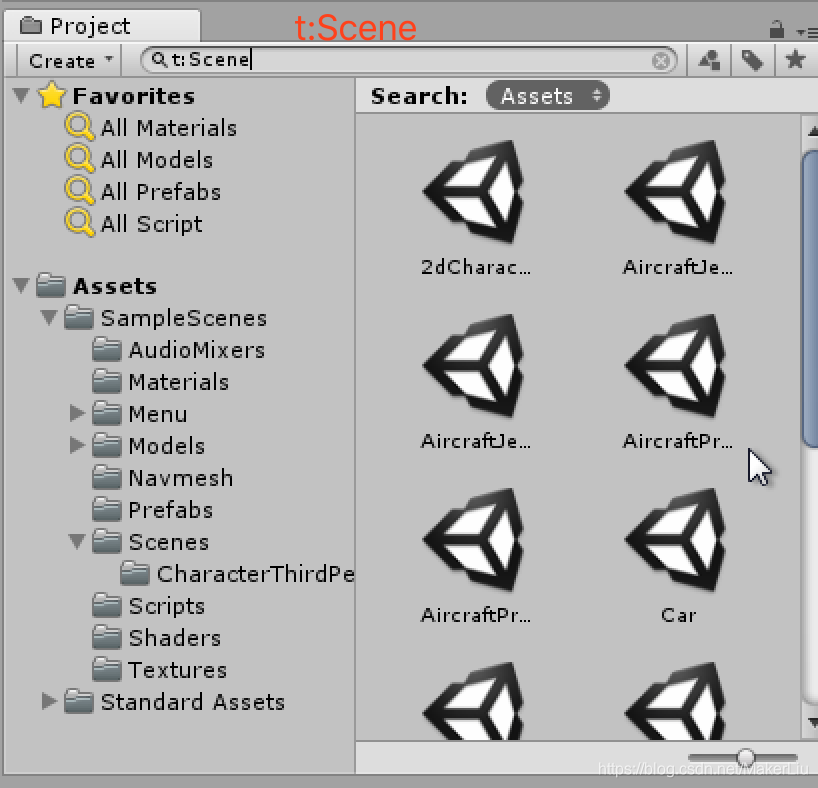Image resolution: width=818 pixels, height=788 pixels.
Task: Select the top-right AircraftJe... scene icon
Action: tap(677, 192)
